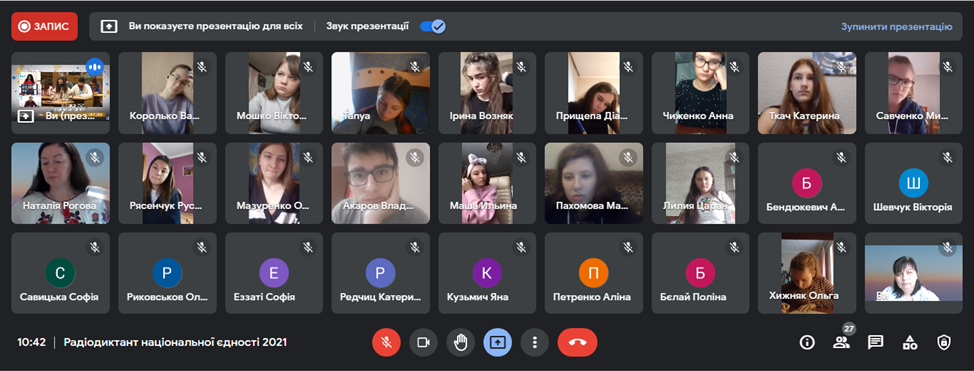Click the blue Р avatar of Риковськов
This screenshot has width=974, height=371.
(167, 273)
